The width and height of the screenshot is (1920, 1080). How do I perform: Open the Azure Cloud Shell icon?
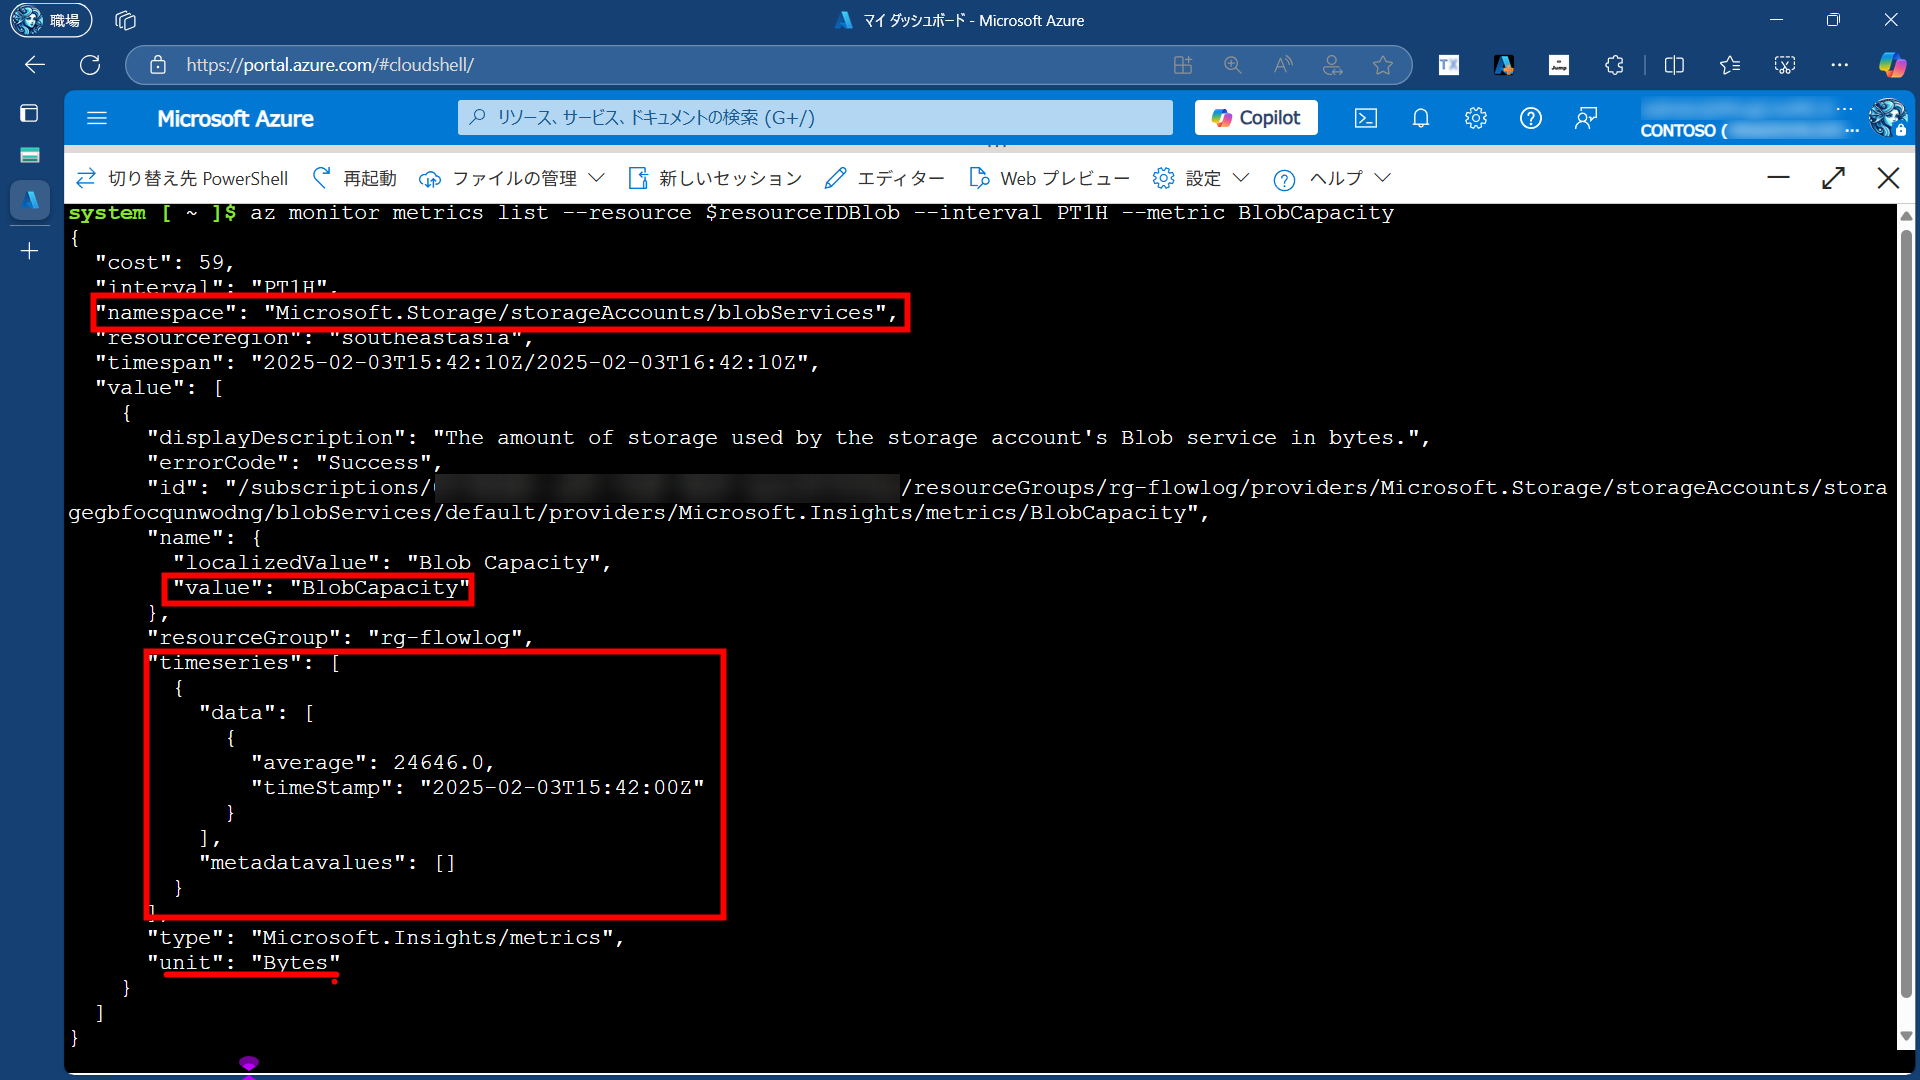pyautogui.click(x=1365, y=118)
